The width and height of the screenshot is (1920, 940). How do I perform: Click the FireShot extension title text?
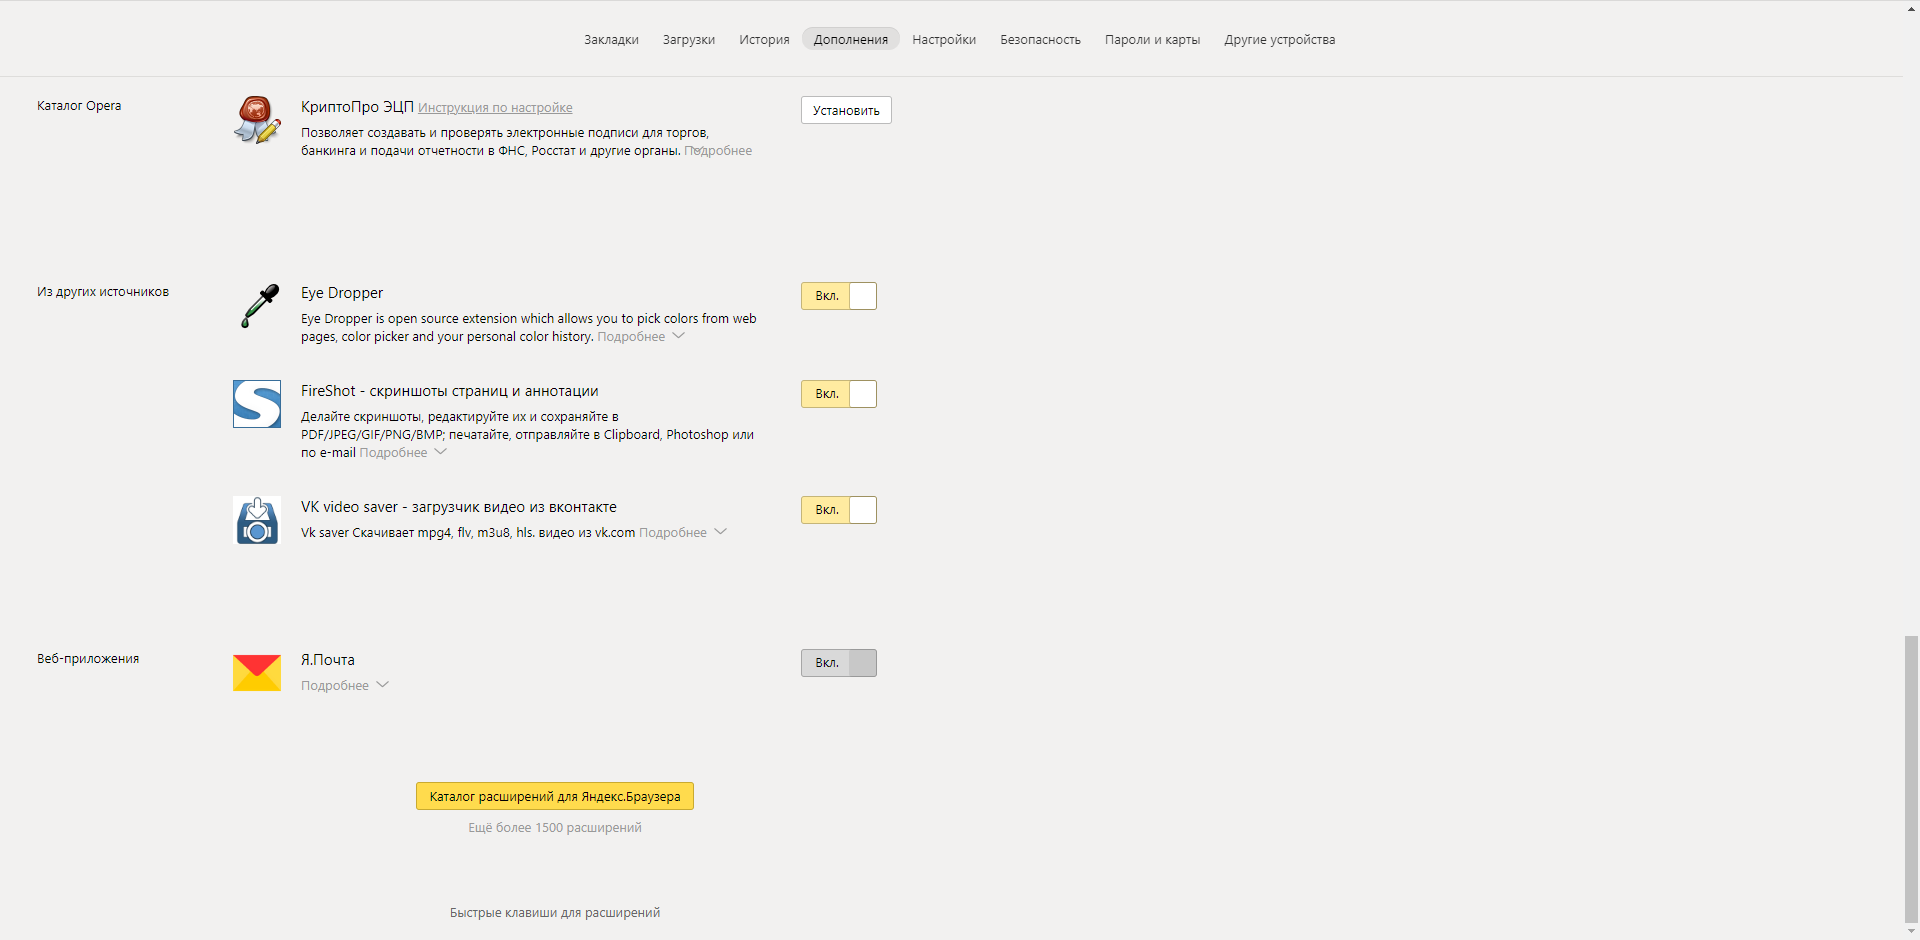click(x=450, y=391)
